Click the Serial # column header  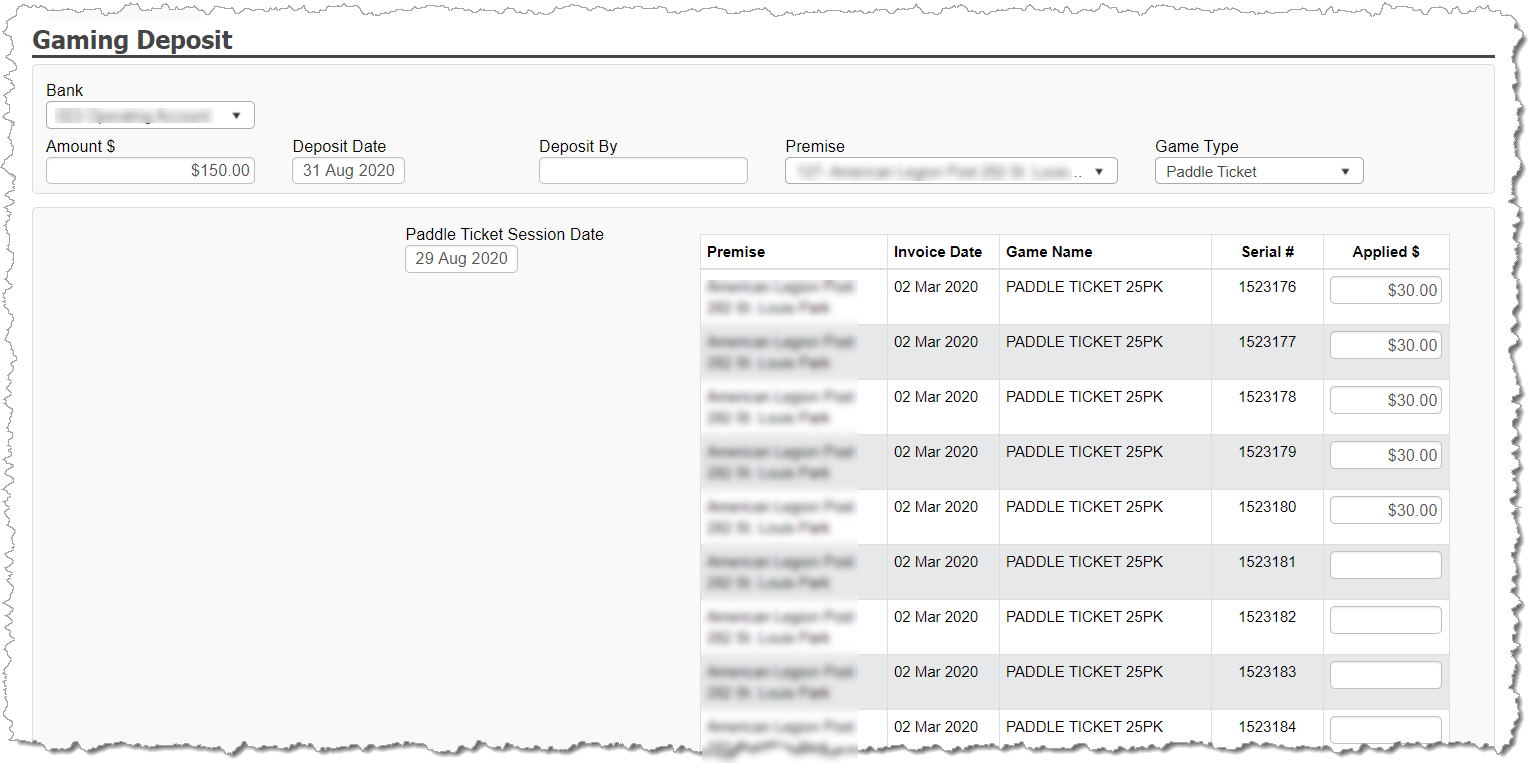[x=1267, y=251]
